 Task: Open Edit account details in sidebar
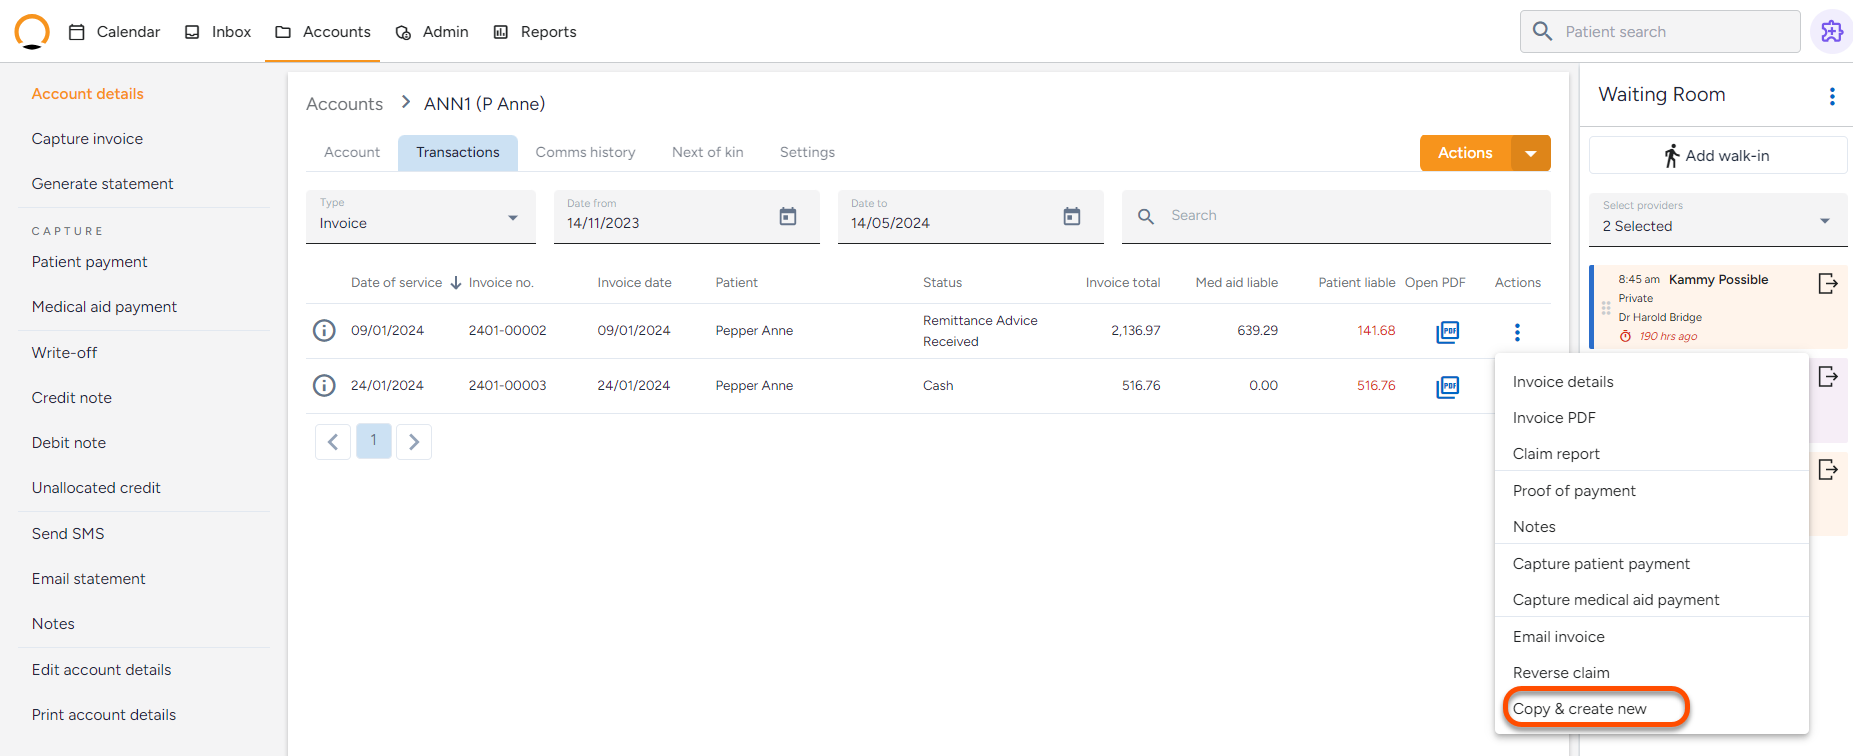(x=101, y=670)
